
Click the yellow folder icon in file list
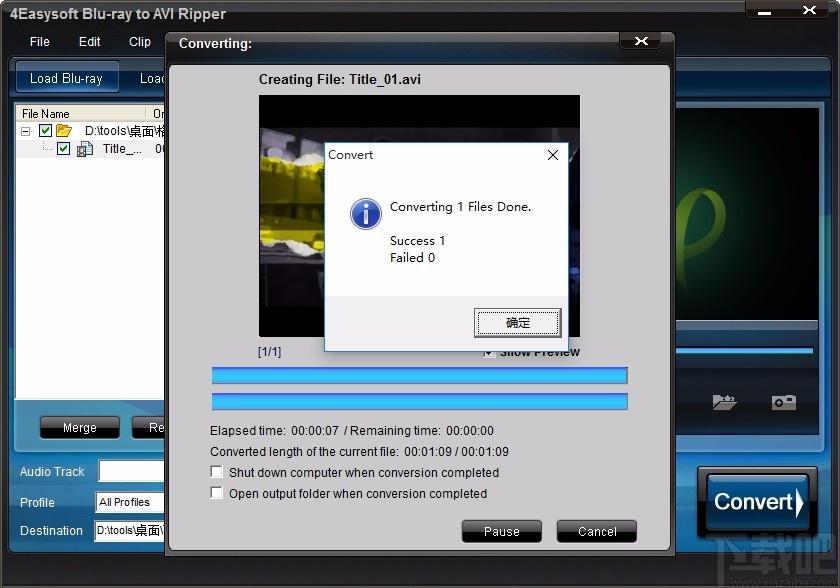point(64,130)
